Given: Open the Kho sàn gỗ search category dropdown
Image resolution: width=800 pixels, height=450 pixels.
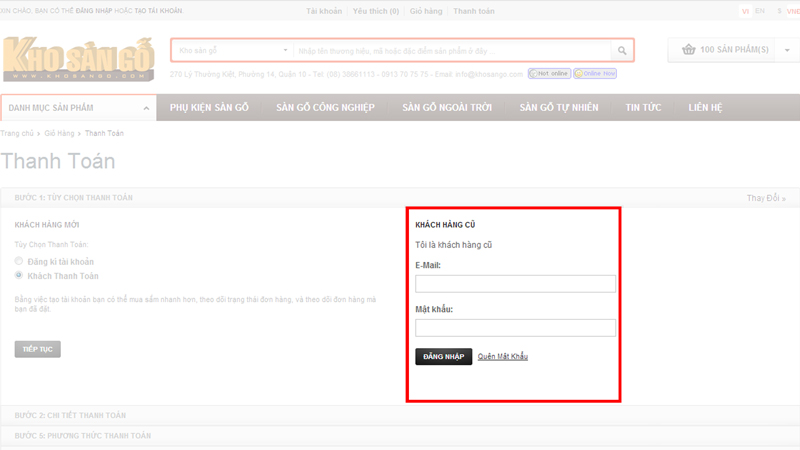Looking at the screenshot, I should pyautogui.click(x=232, y=50).
